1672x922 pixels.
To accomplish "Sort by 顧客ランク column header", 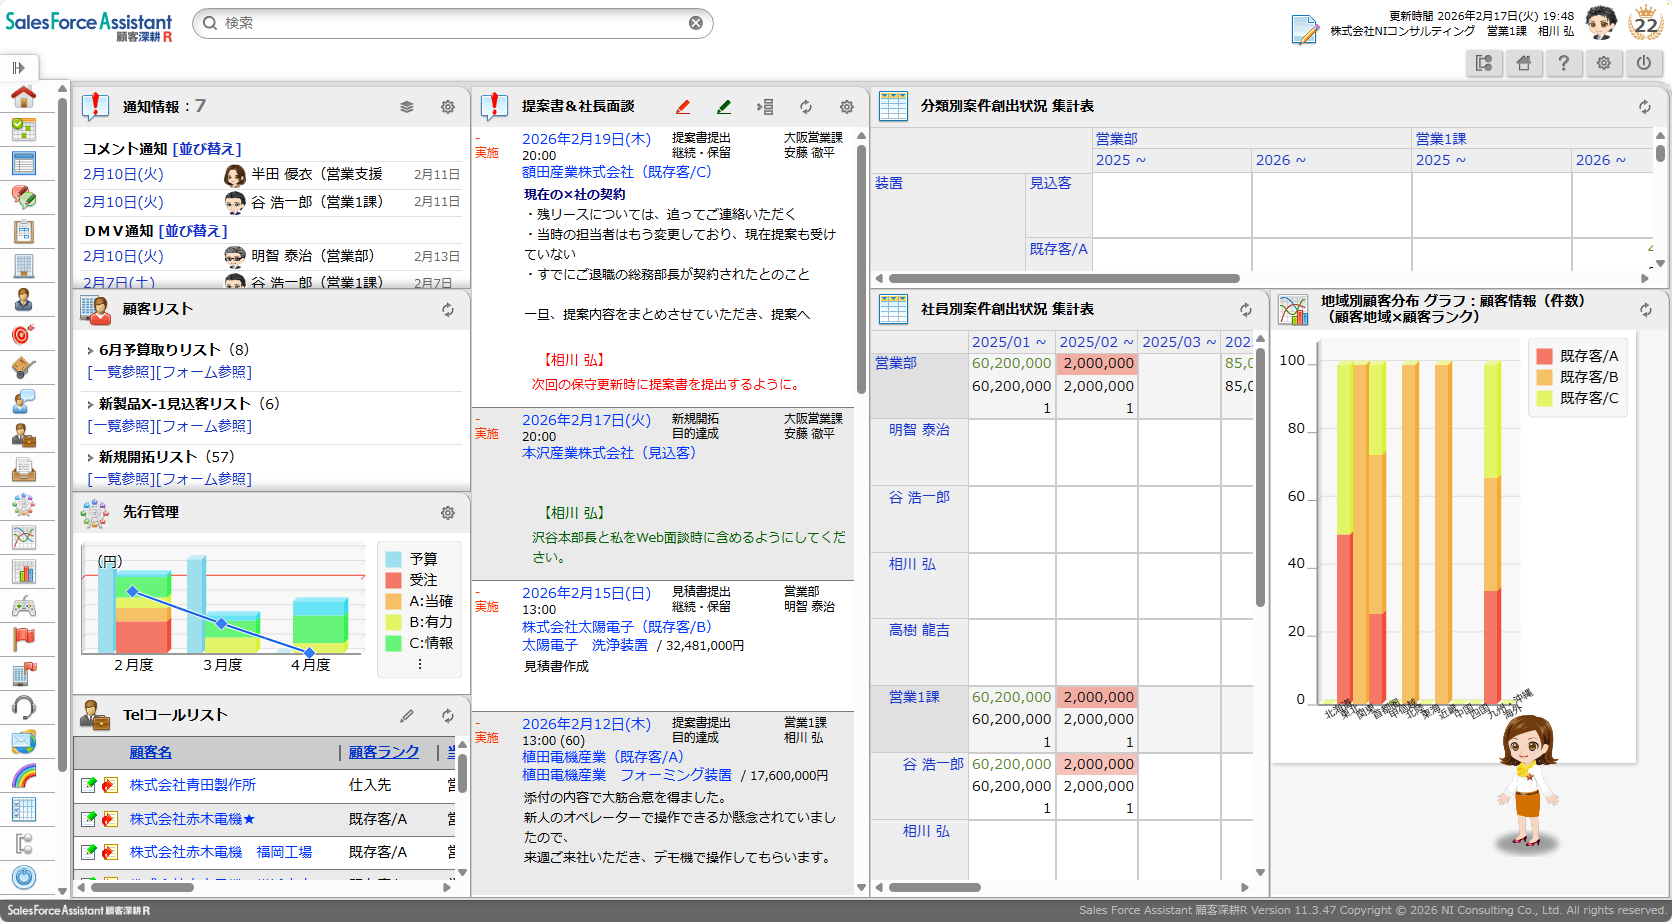I will point(384,752).
